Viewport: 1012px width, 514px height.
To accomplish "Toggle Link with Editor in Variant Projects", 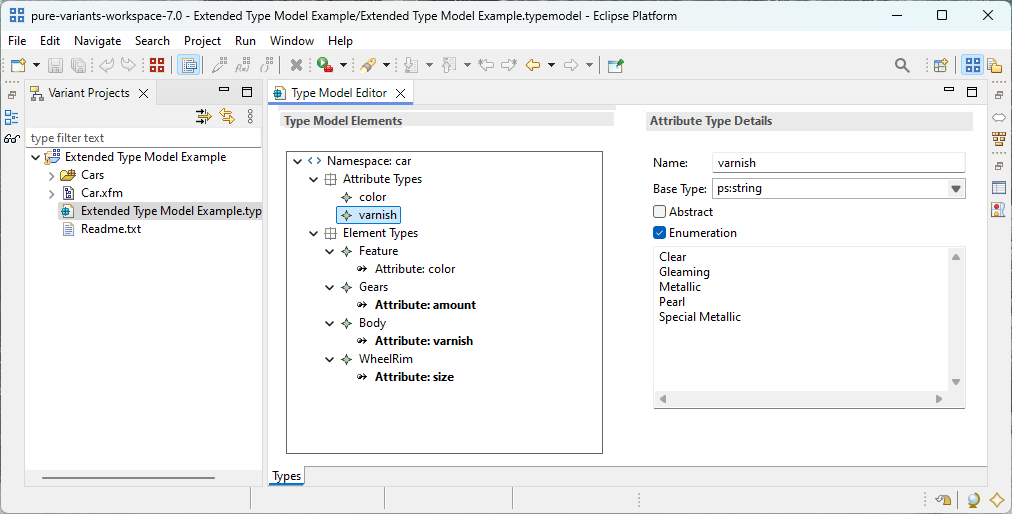I will 227,117.
